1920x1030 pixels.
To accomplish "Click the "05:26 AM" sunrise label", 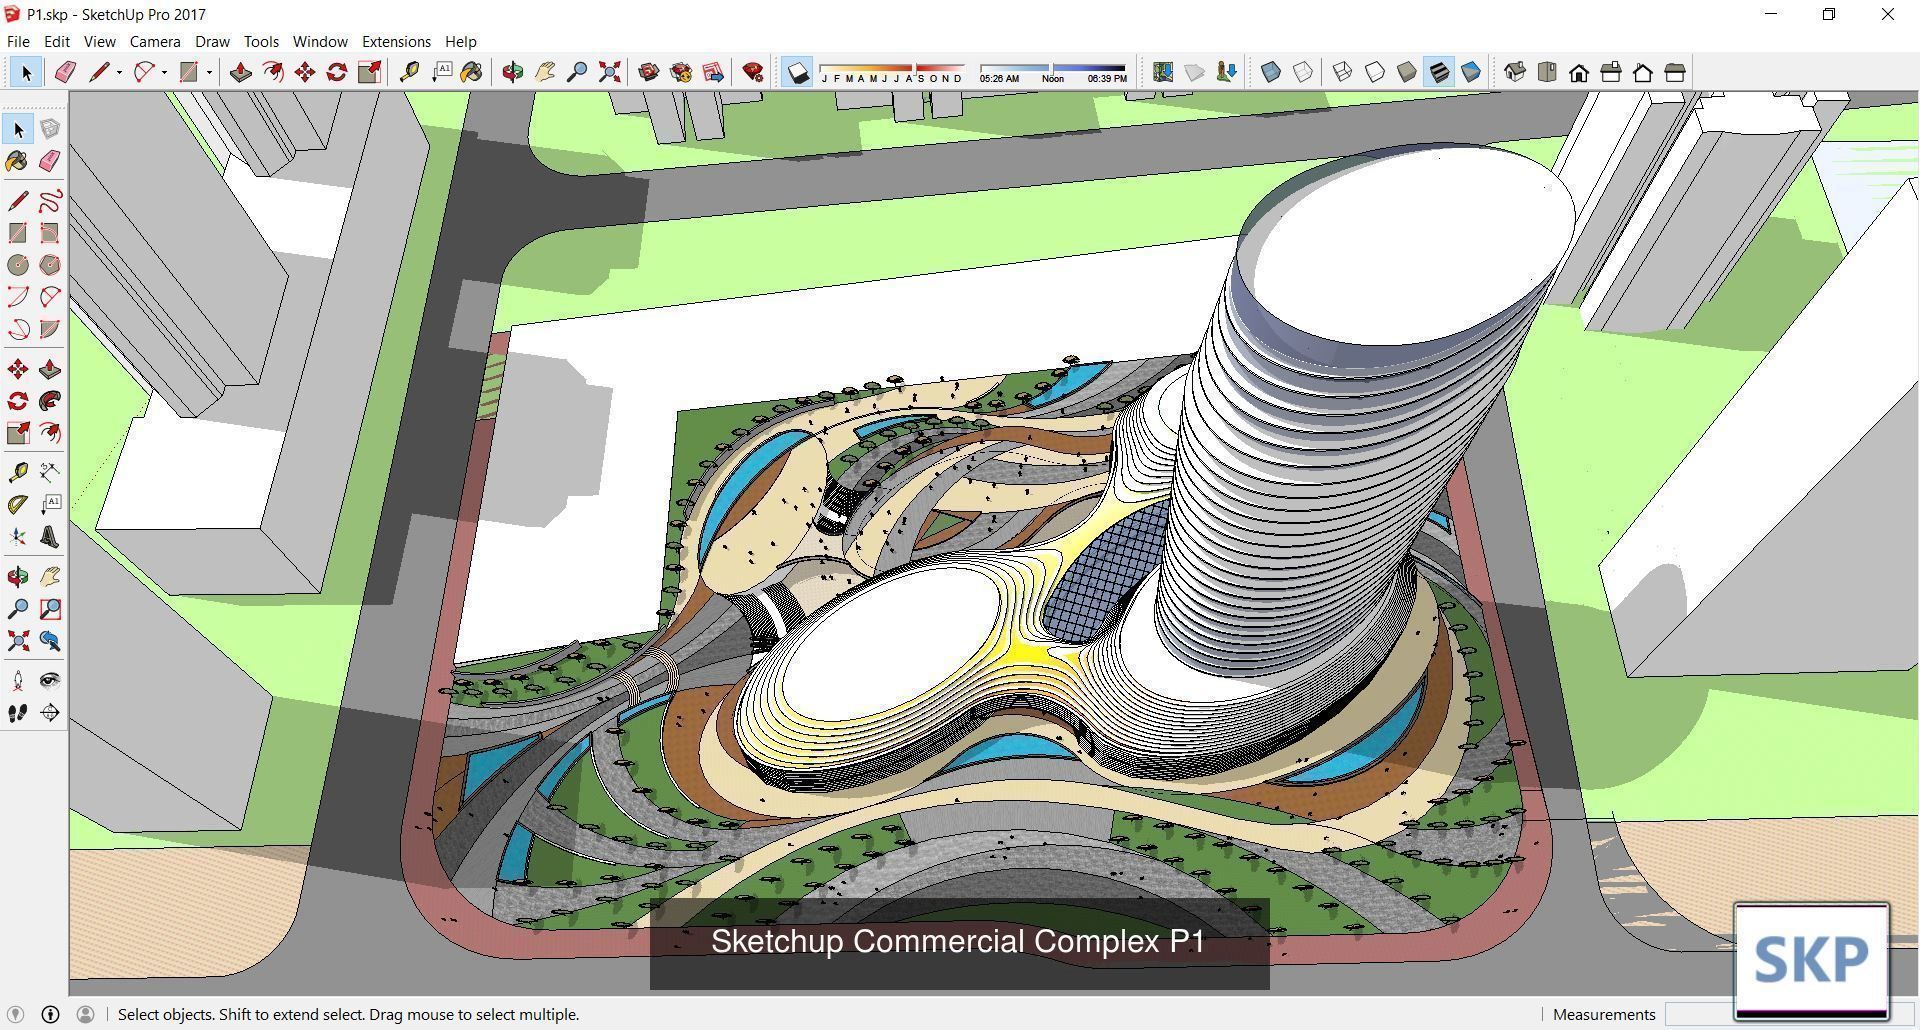I will 999,79.
